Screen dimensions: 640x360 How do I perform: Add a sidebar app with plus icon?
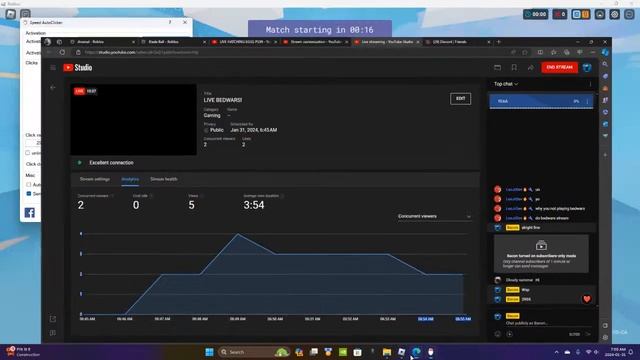605,155
